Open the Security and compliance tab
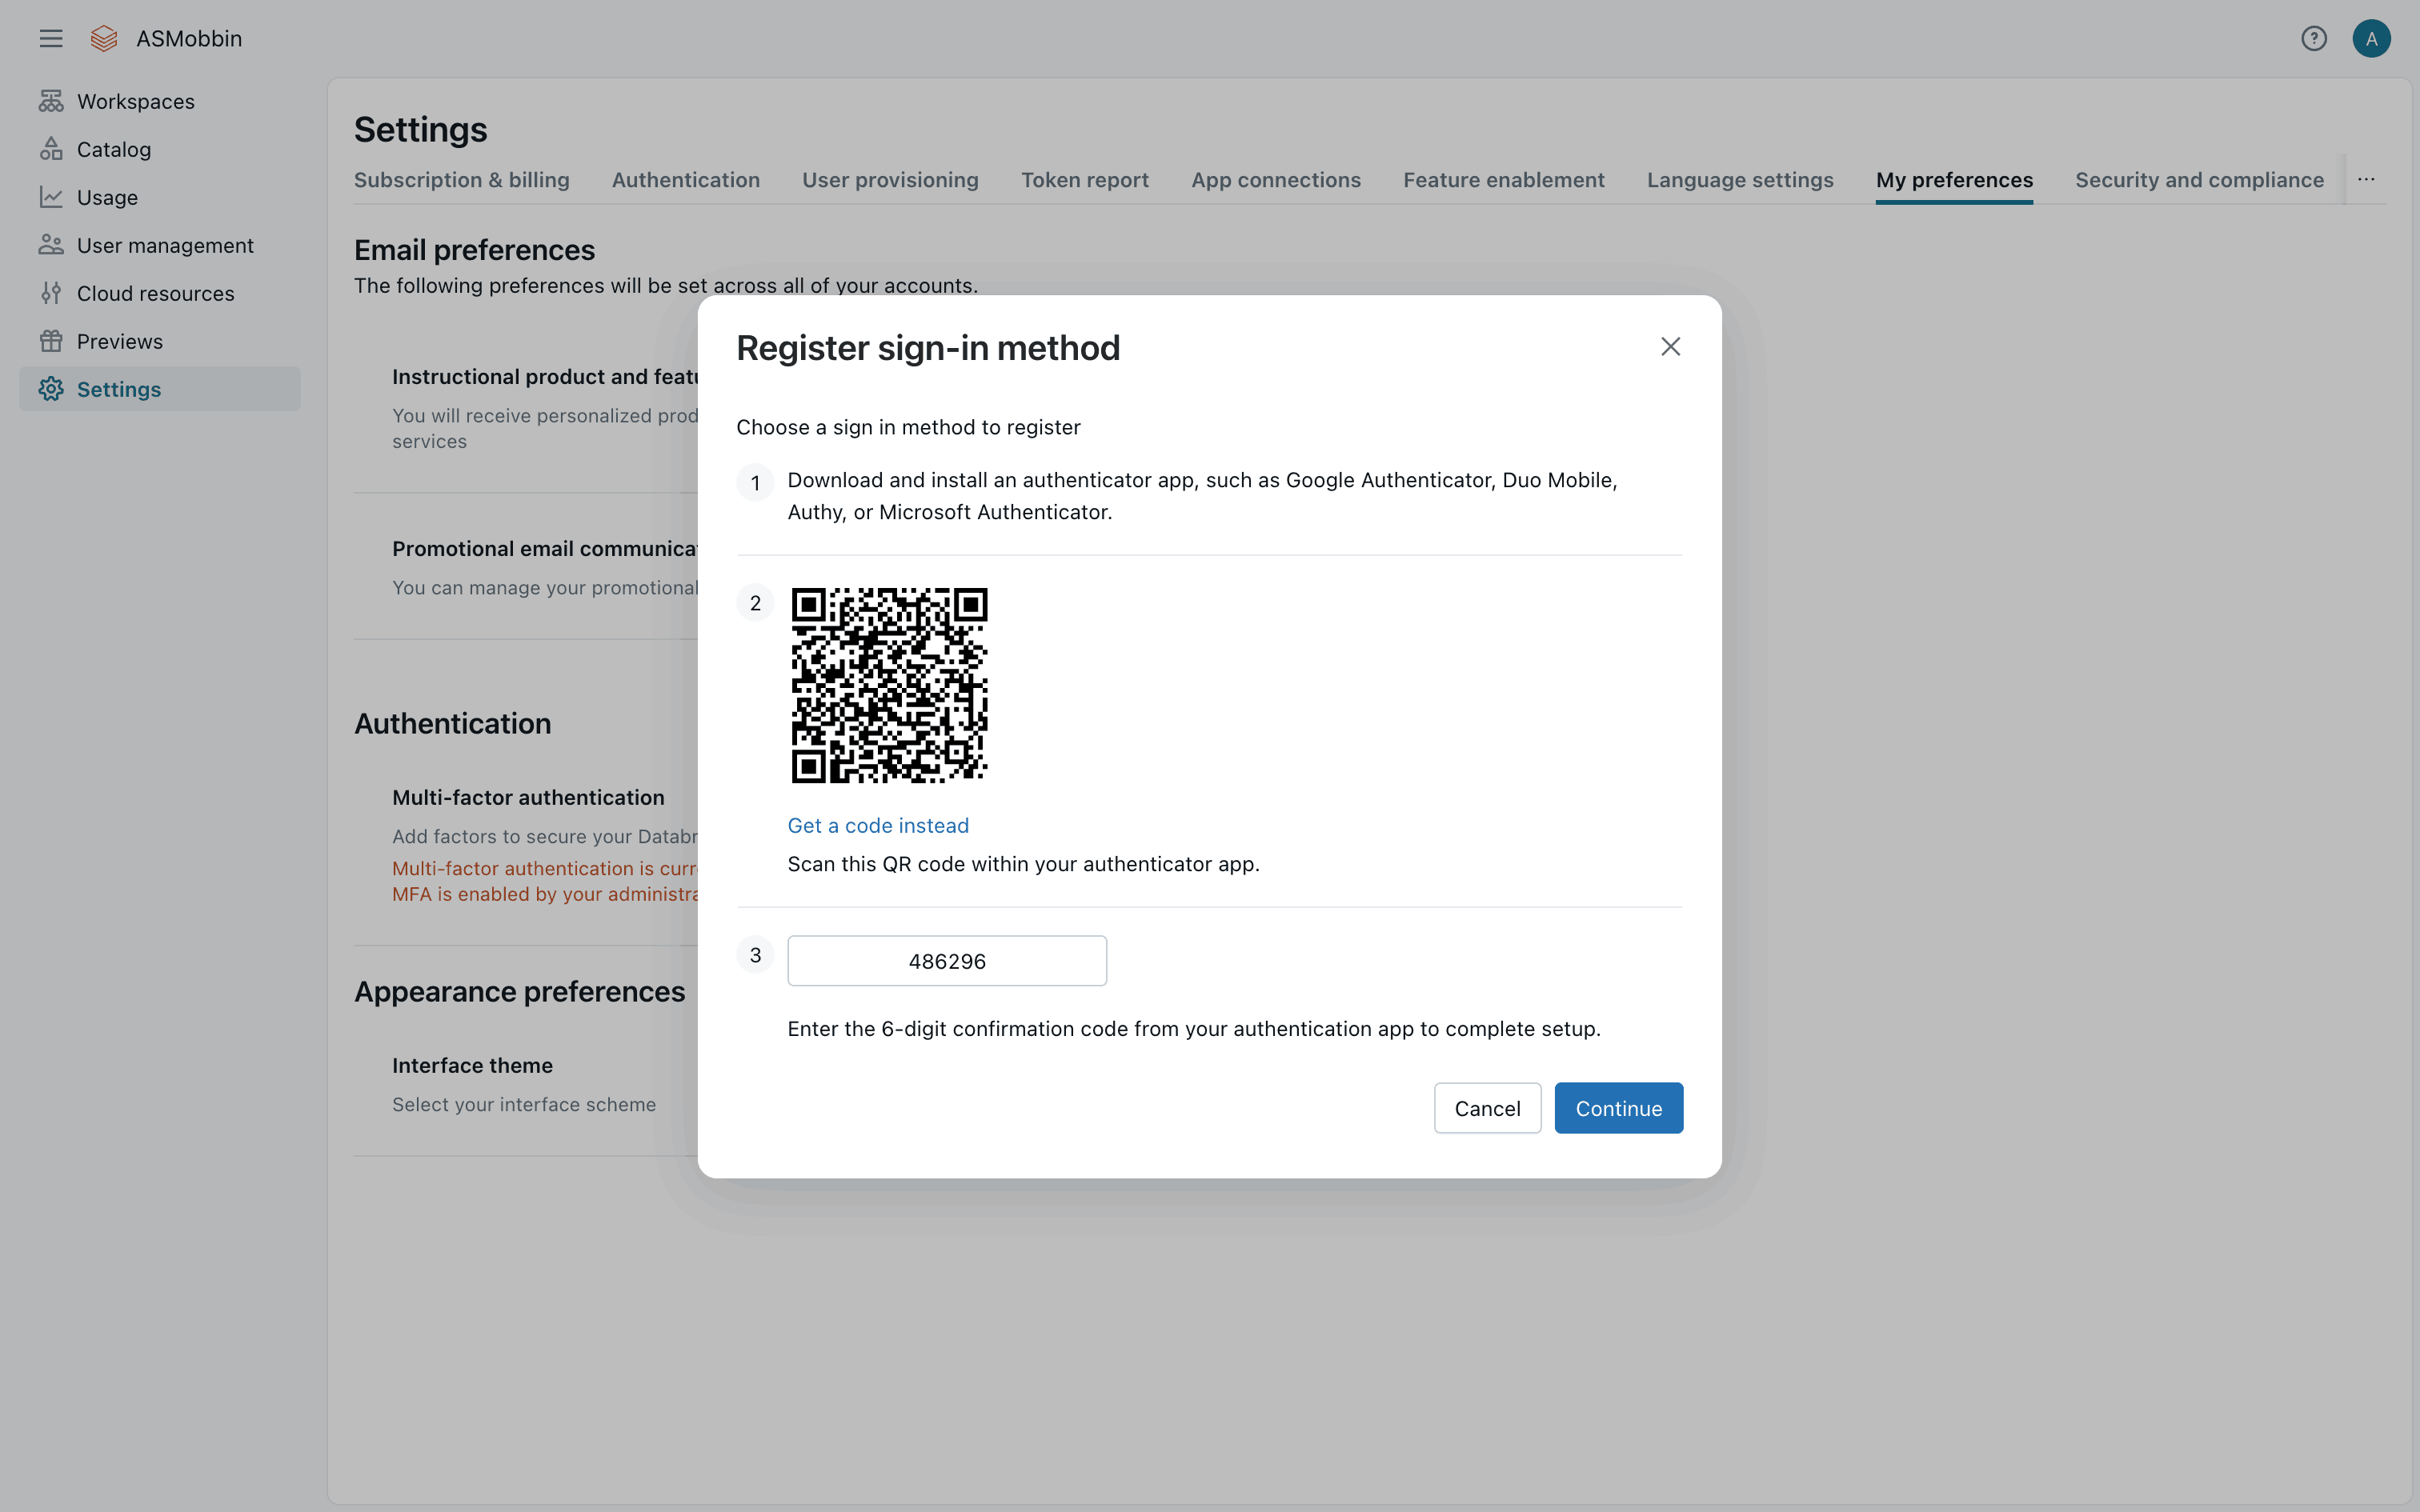Viewport: 2420px width, 1512px height. (2198, 180)
